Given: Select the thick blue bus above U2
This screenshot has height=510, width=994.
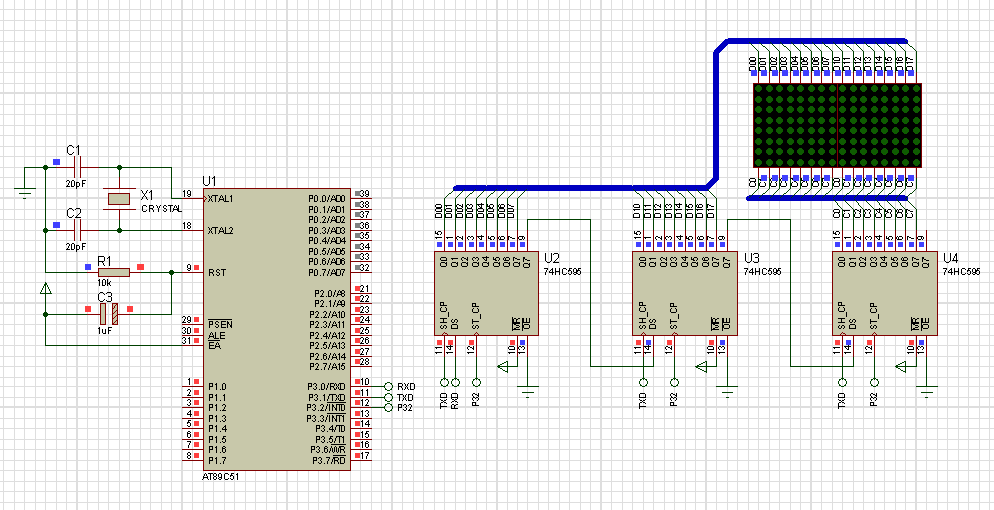Looking at the screenshot, I should coord(580,187).
